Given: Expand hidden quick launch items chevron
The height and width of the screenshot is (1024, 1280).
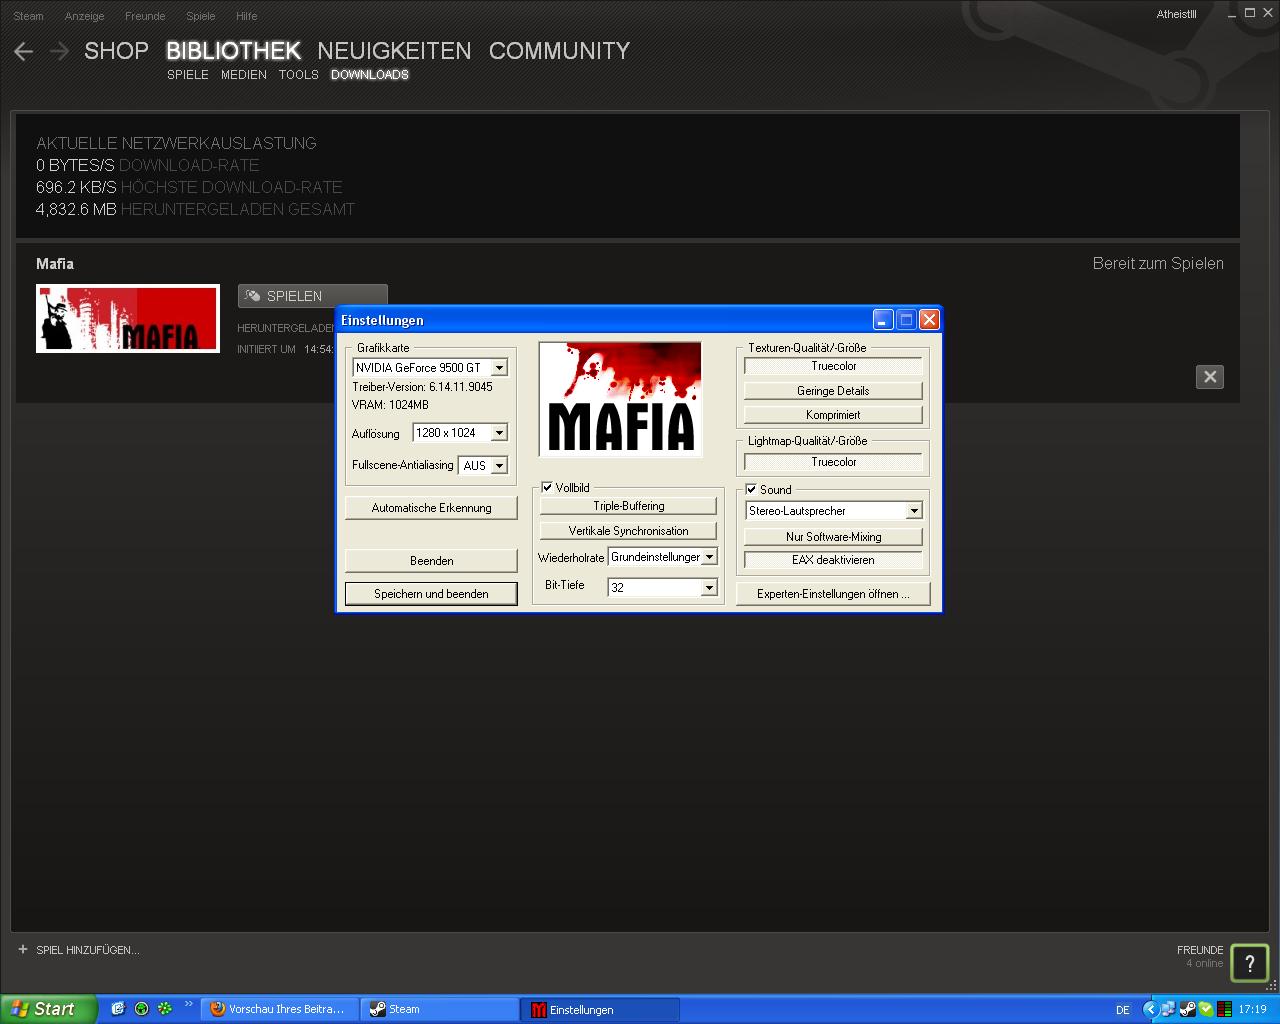Looking at the screenshot, I should click(x=188, y=1005).
